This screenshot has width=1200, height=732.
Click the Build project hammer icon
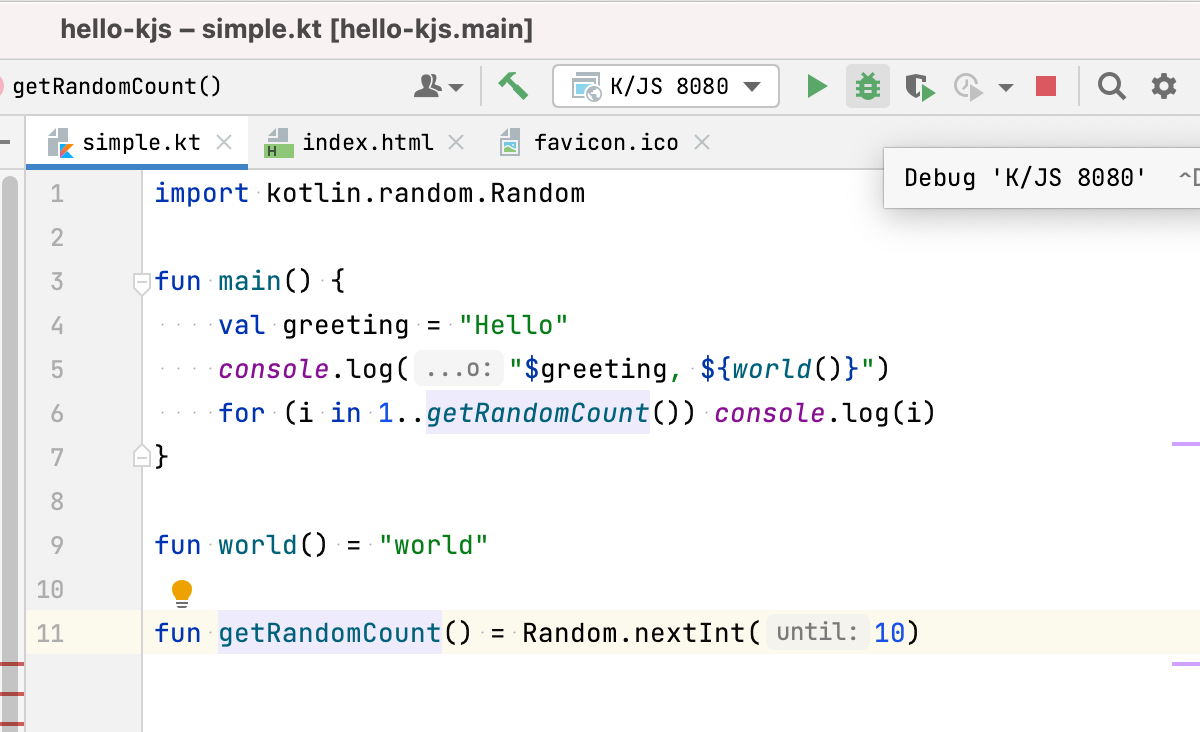[x=513, y=86]
